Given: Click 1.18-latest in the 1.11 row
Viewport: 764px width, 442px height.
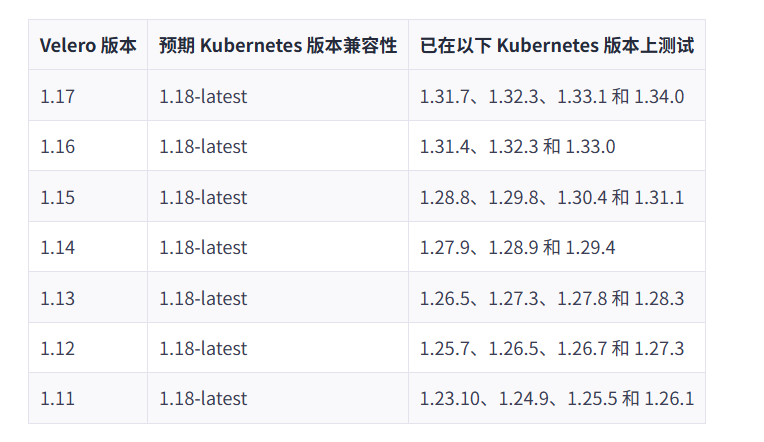Looking at the screenshot, I should (203, 399).
